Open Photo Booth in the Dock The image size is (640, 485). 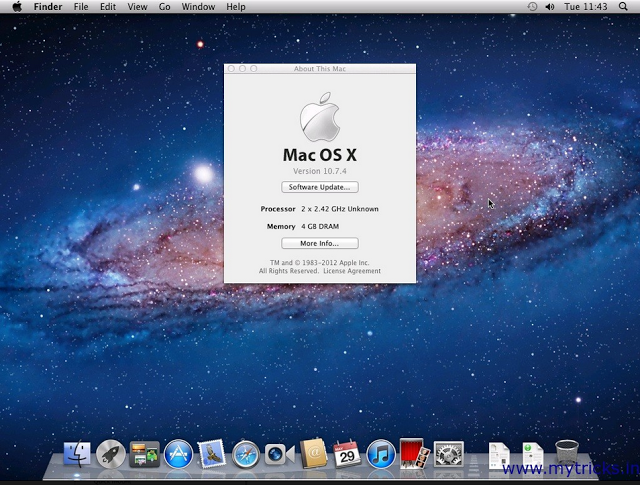coord(415,453)
